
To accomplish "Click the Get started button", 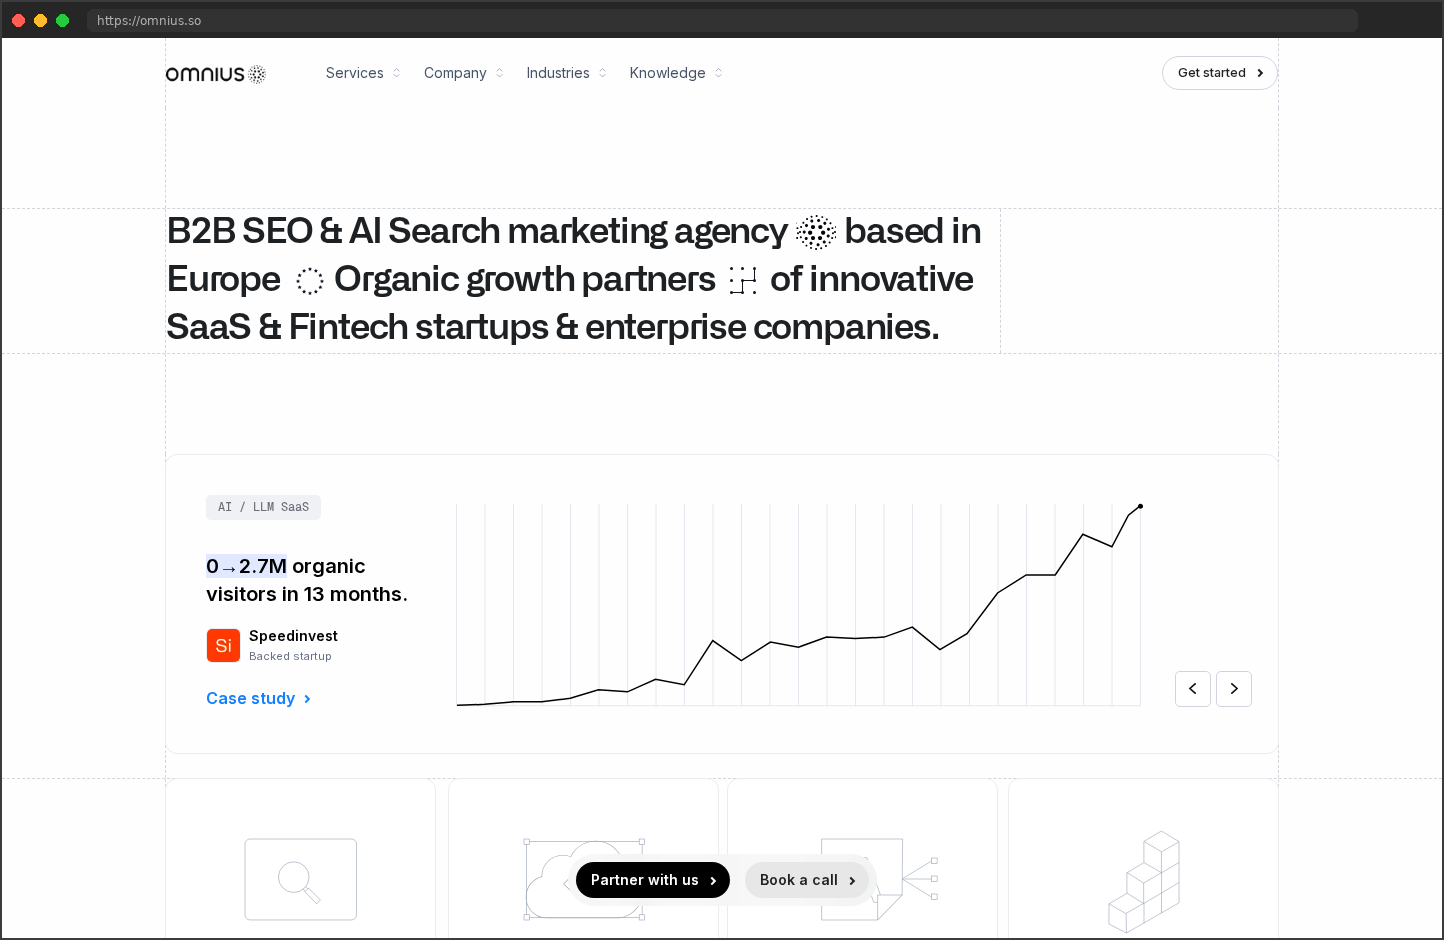I will pos(1219,73).
